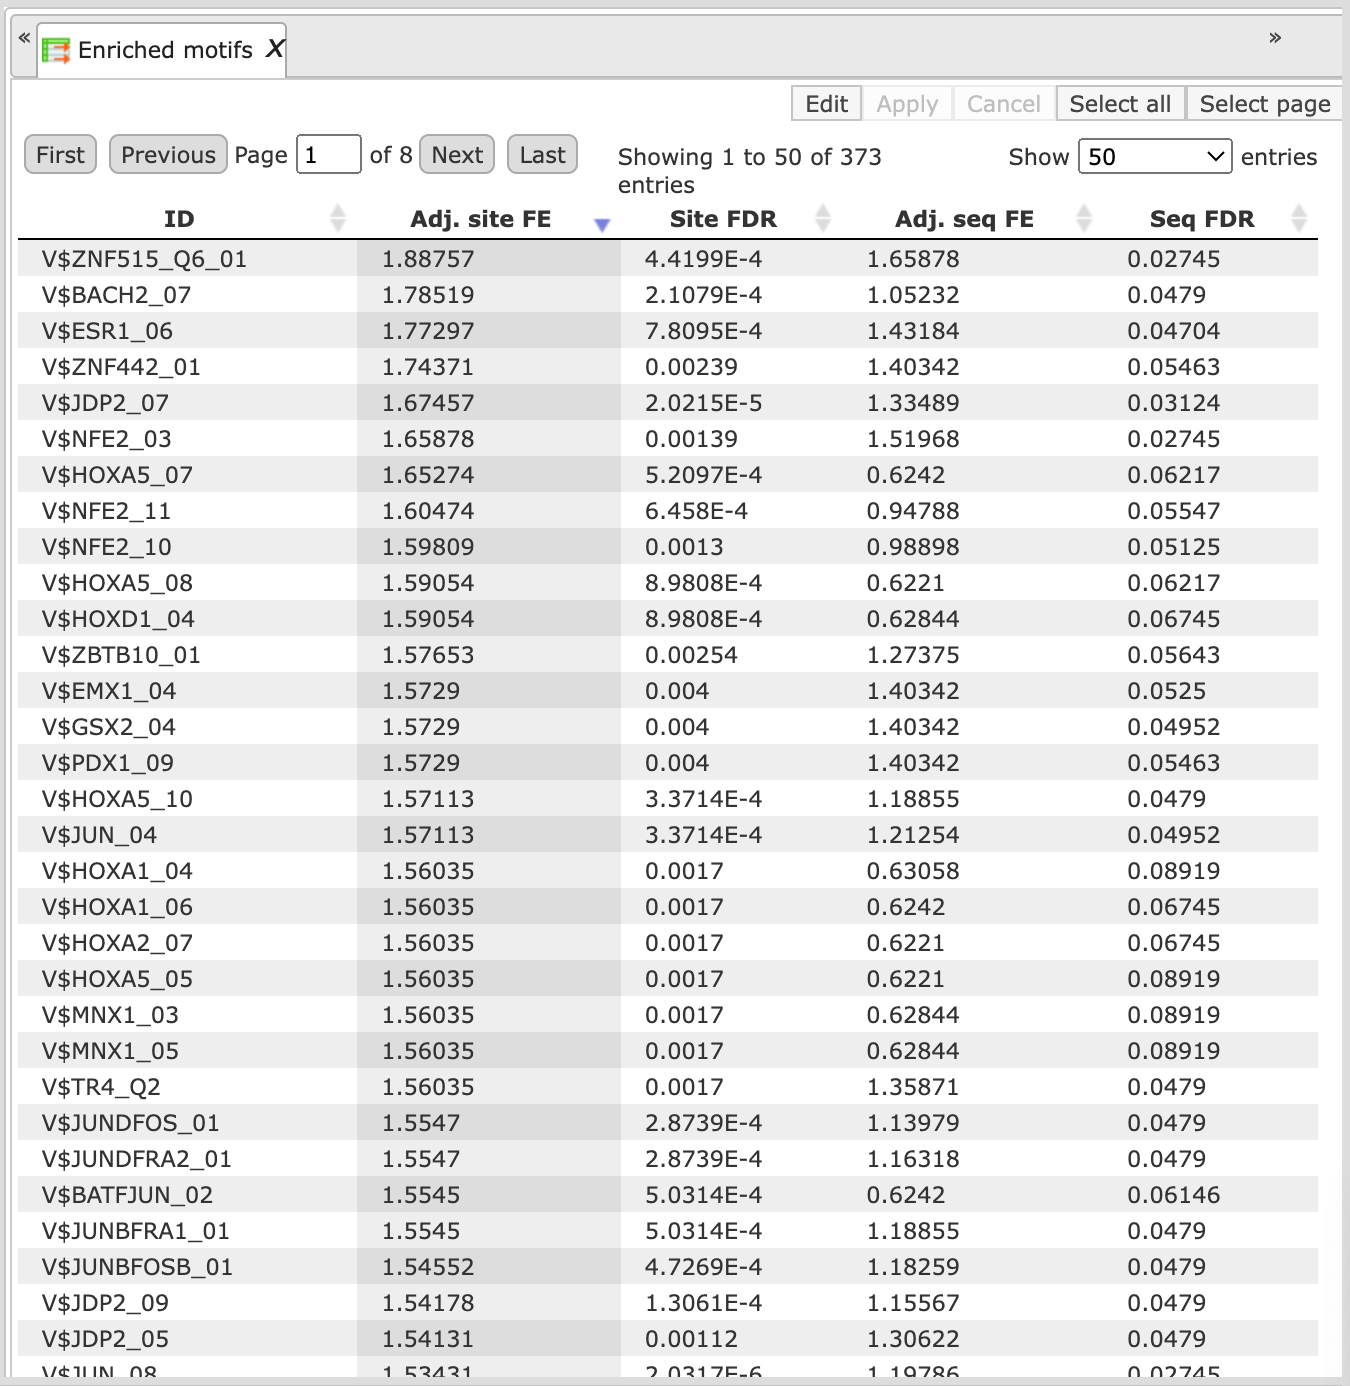Viewport: 1350px width, 1386px height.
Task: Click the Select all button
Action: point(1120,103)
